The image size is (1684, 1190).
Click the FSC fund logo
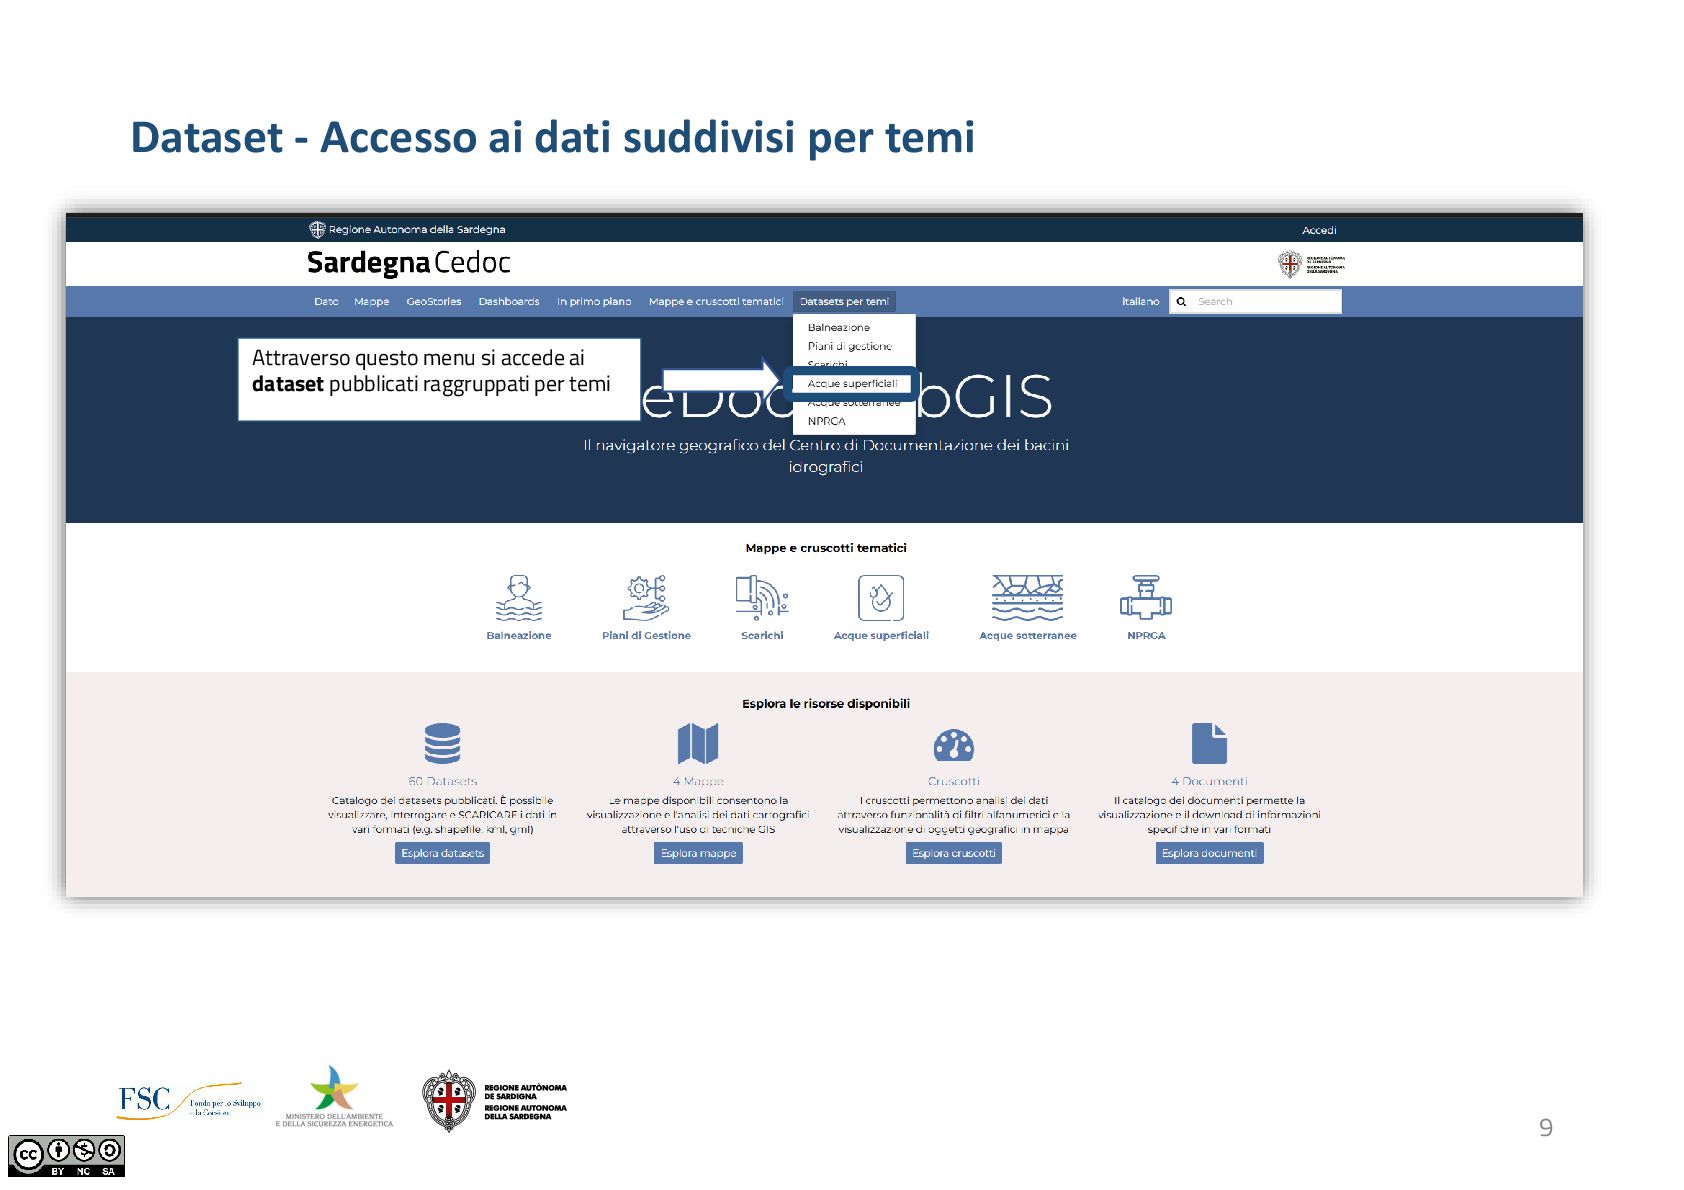189,1100
